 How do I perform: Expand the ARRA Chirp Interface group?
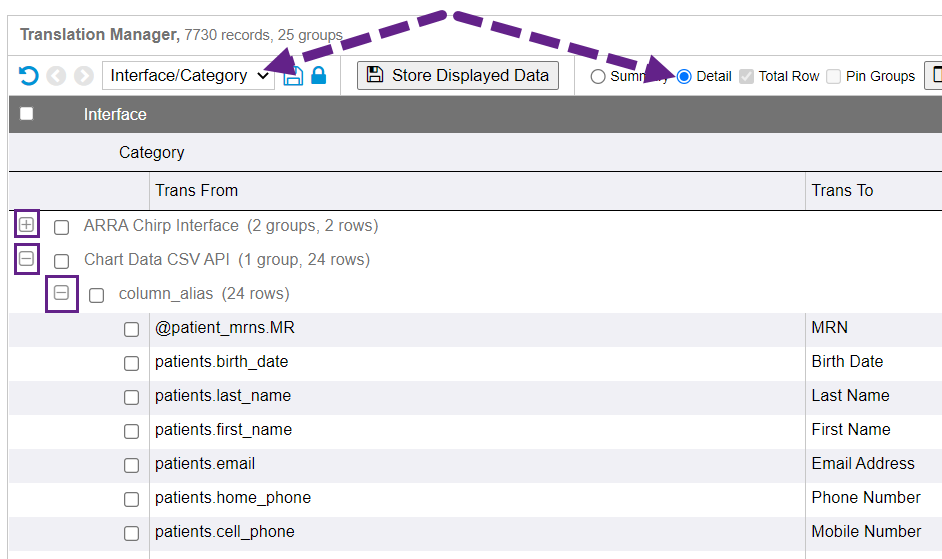(x=27, y=225)
